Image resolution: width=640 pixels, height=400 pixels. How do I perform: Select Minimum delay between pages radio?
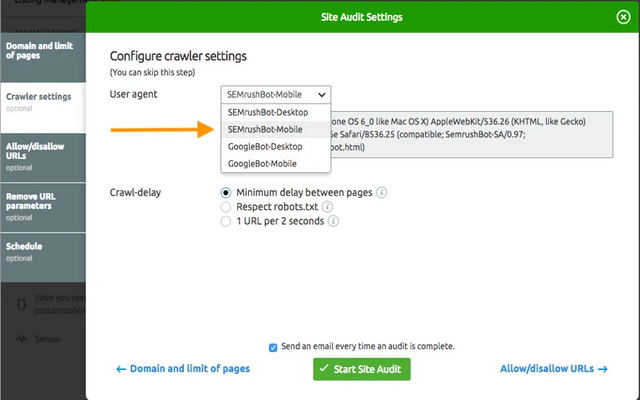point(226,193)
